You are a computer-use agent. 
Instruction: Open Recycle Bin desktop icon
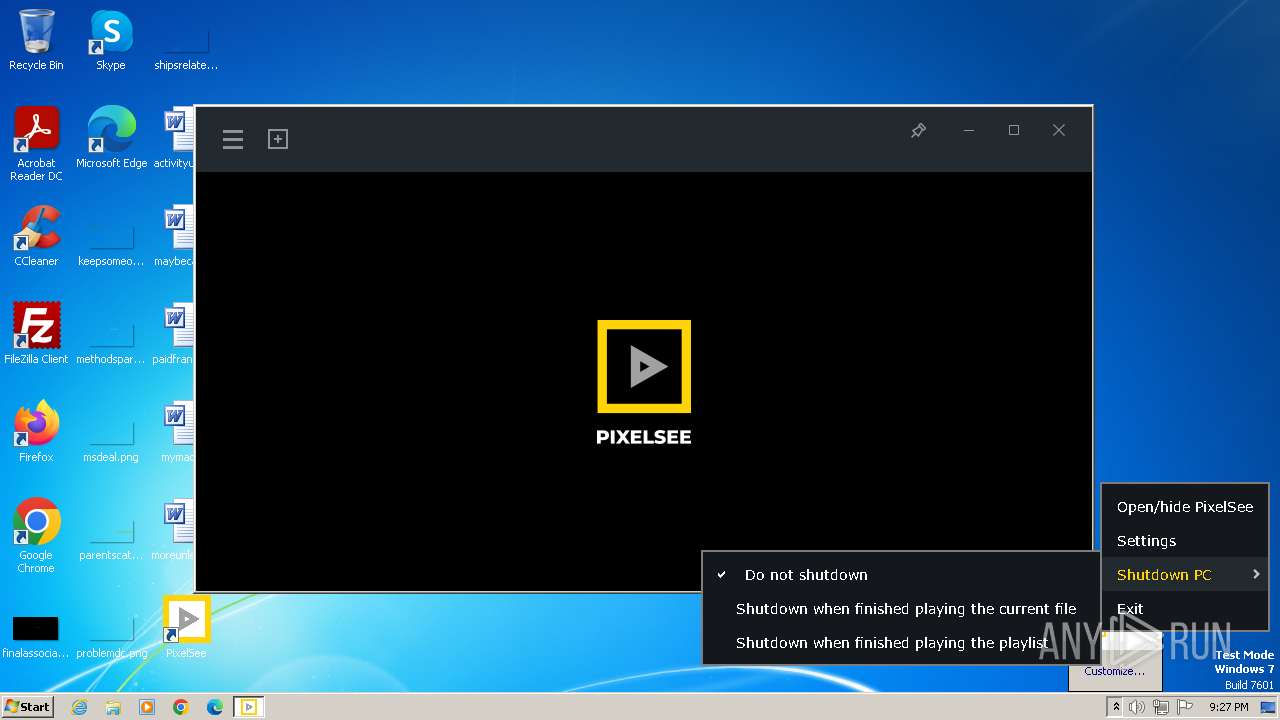(36, 40)
